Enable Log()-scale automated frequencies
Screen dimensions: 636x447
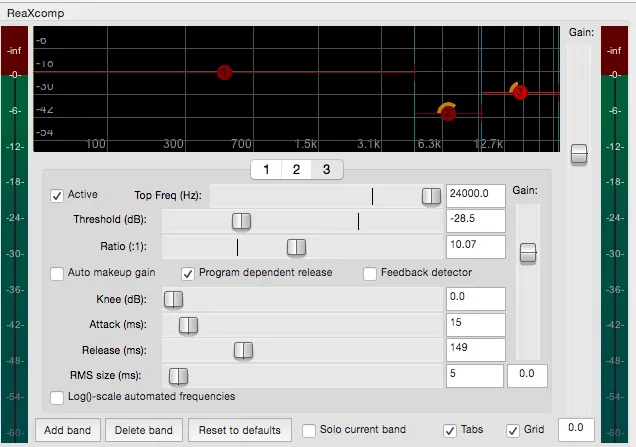tap(57, 398)
